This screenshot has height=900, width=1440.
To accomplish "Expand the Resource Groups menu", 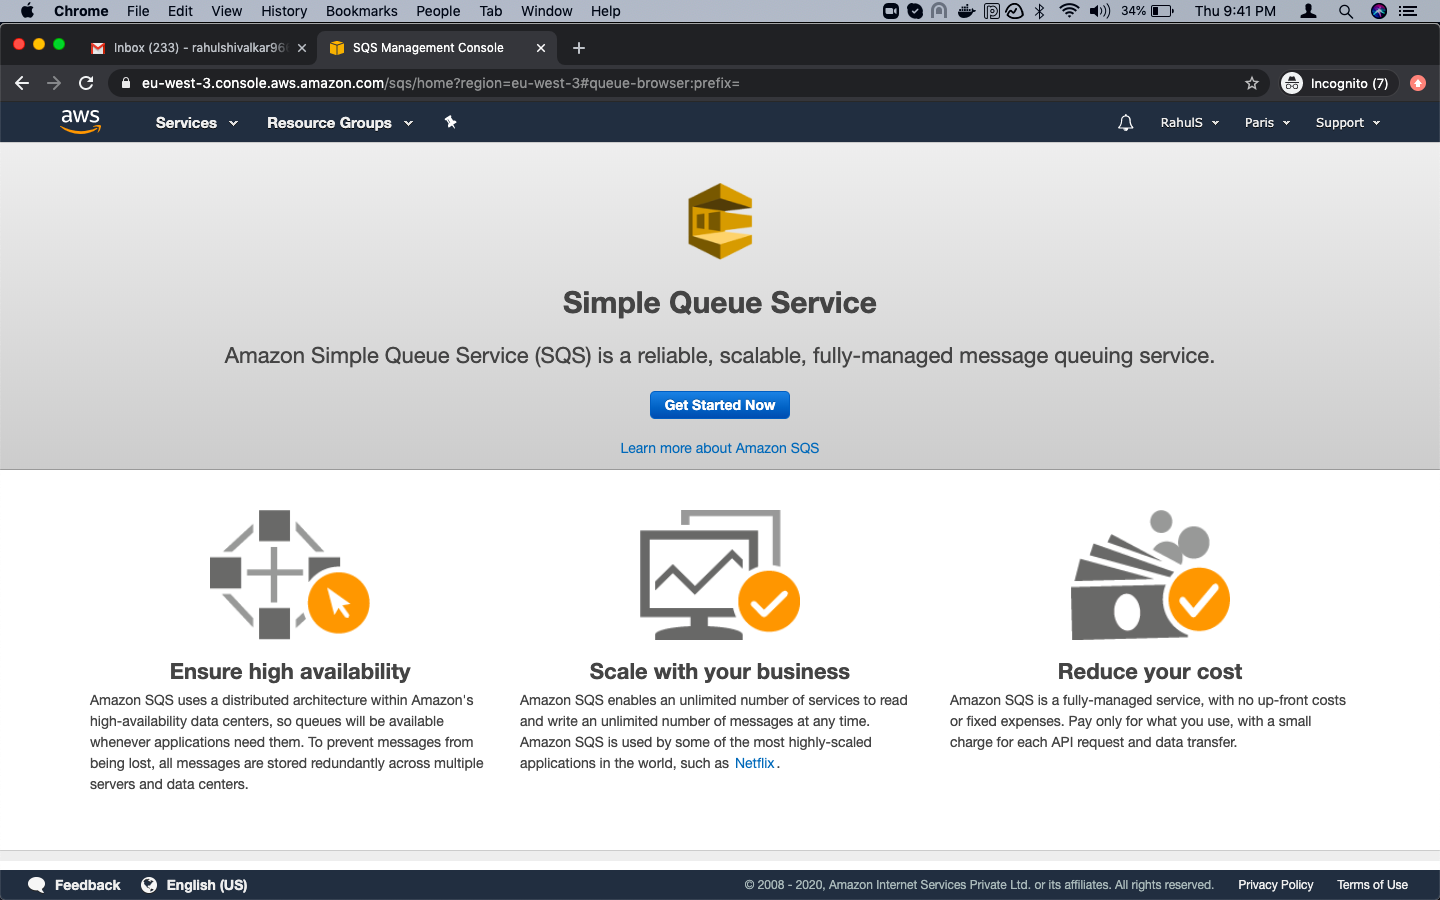I will pos(339,122).
